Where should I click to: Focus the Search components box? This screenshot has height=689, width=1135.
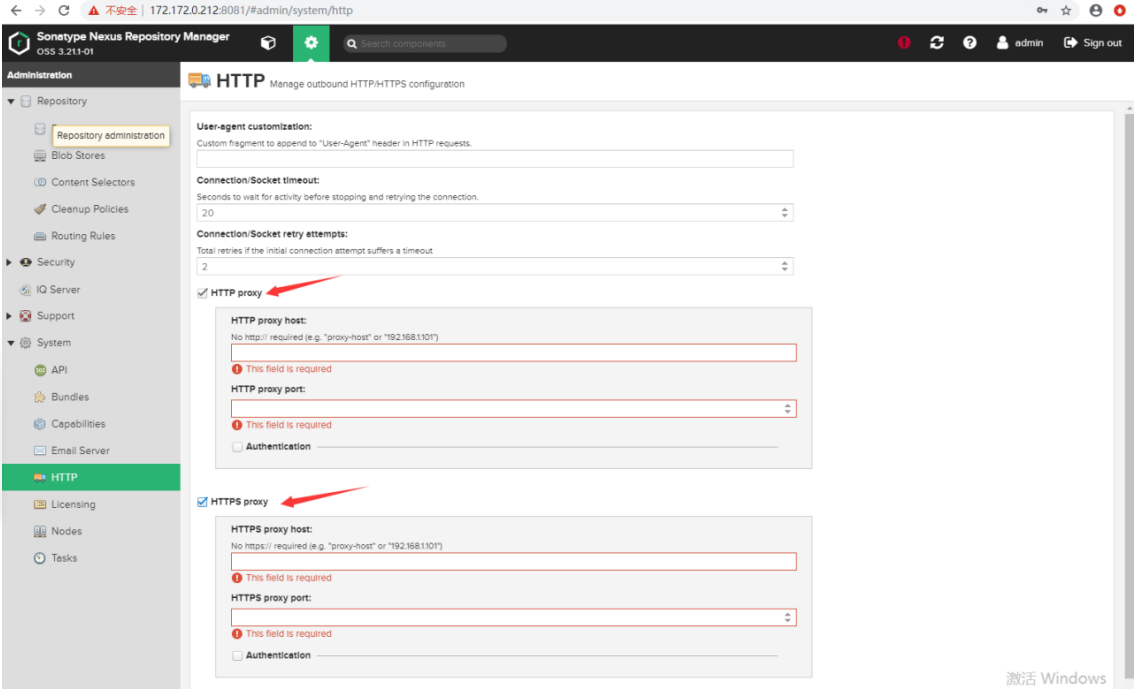point(425,43)
